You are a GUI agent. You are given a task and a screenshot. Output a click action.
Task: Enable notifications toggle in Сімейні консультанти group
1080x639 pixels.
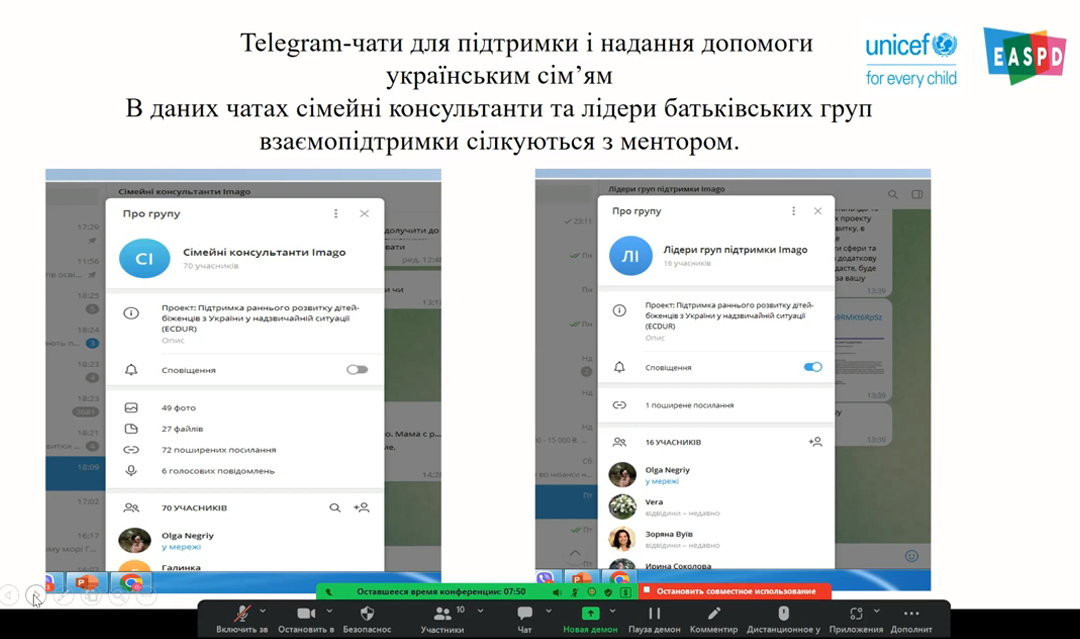point(357,370)
